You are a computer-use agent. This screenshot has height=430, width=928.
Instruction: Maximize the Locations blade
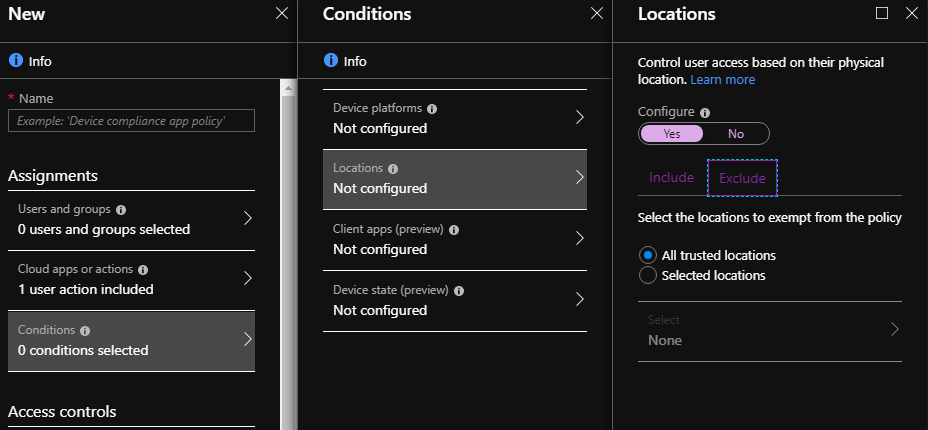(881, 14)
